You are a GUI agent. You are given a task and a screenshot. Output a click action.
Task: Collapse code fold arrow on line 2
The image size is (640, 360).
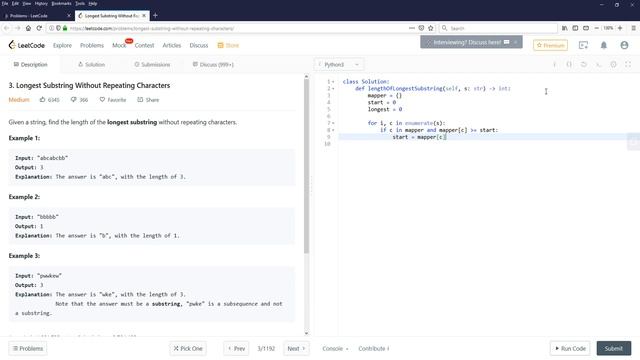tap(333, 89)
